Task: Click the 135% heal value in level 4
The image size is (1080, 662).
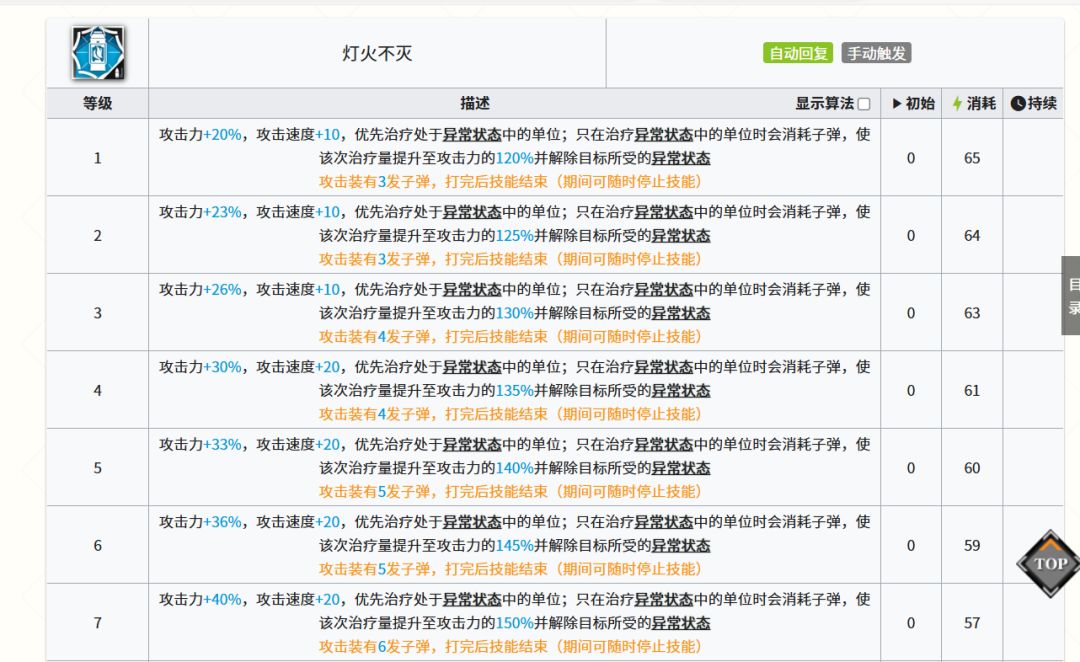Action: coord(515,391)
